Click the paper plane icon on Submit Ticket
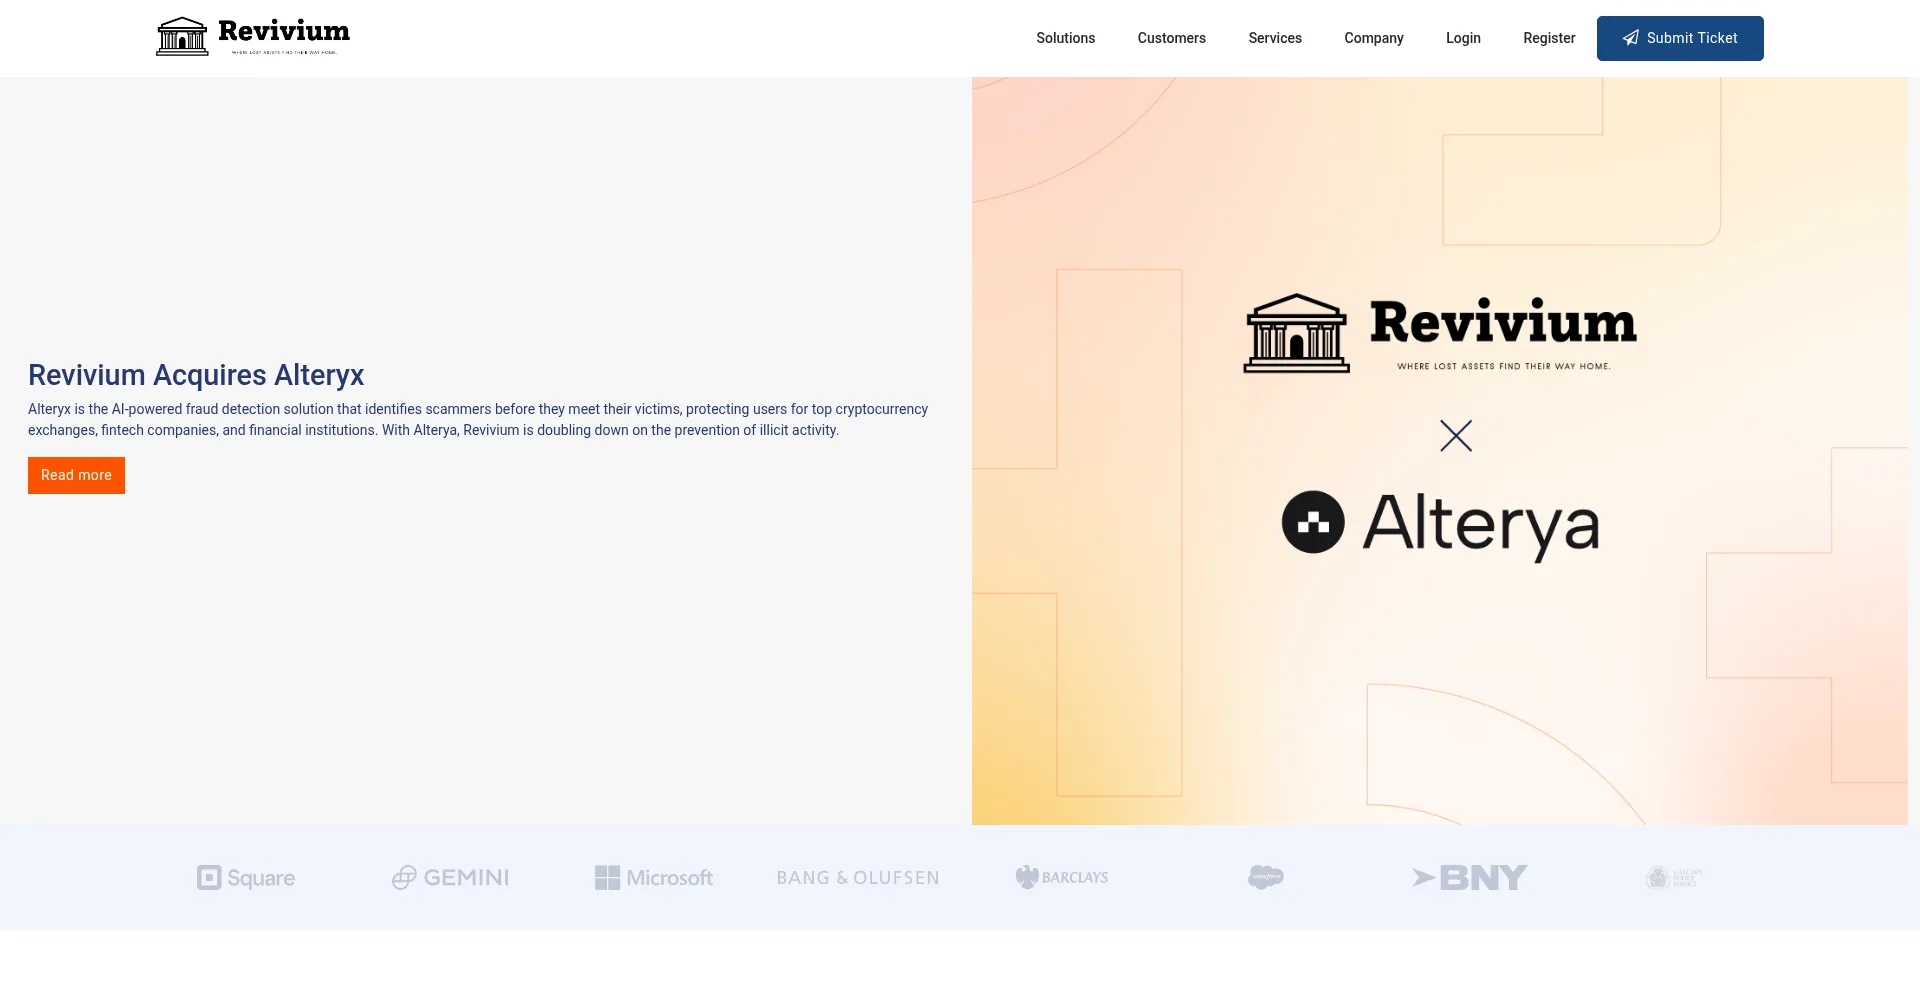Screen dimensions: 1920x993 1630,38
